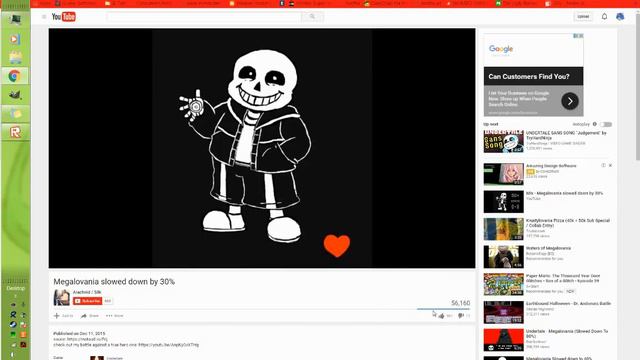The width and height of the screenshot is (640, 360).
Task: Click the search magnifier button
Action: tap(312, 17)
